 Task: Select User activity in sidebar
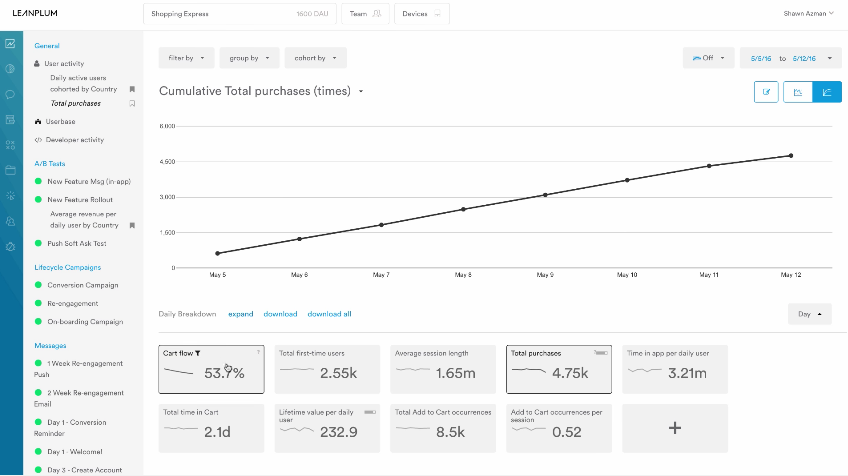point(64,63)
